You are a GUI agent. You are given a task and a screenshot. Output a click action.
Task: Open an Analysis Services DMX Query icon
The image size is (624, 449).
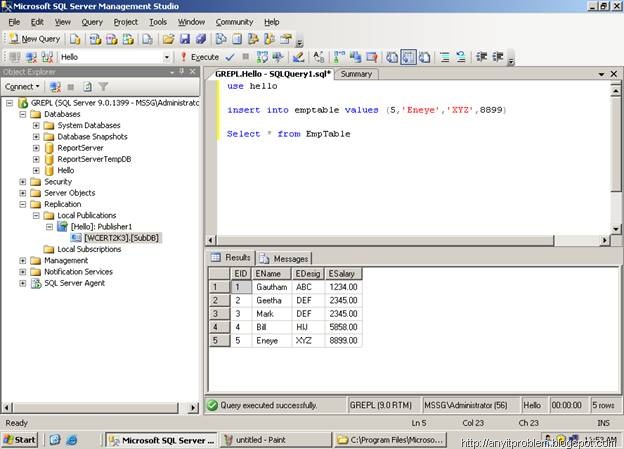[112, 39]
